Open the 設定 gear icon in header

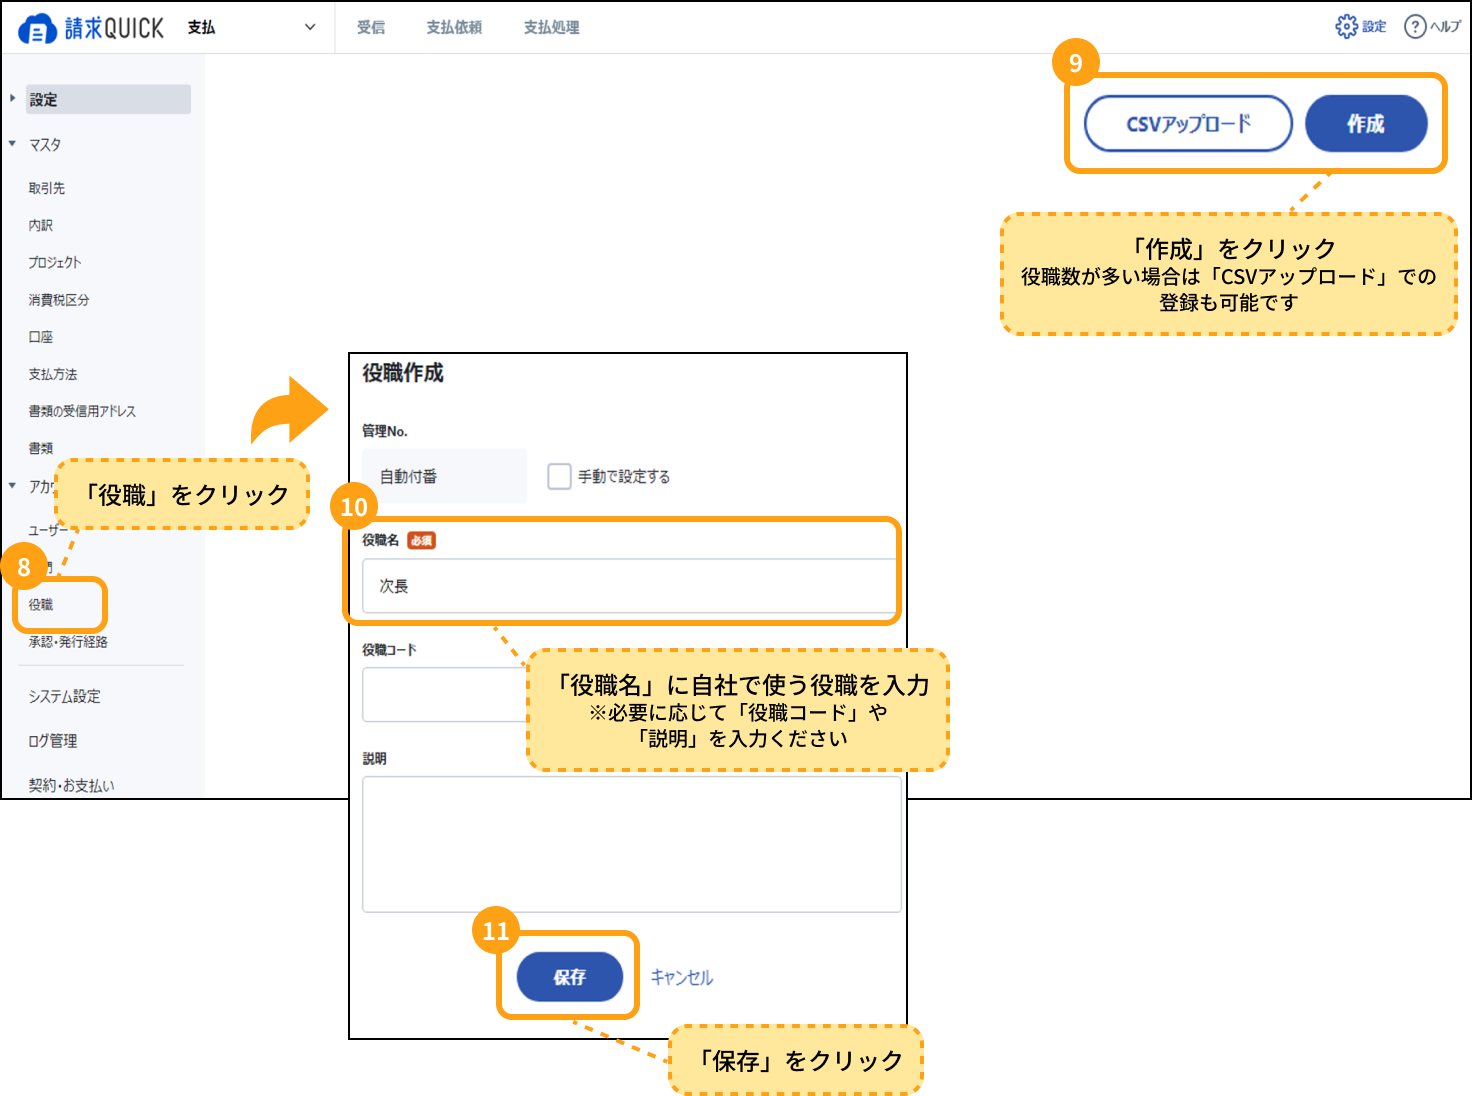1347,27
